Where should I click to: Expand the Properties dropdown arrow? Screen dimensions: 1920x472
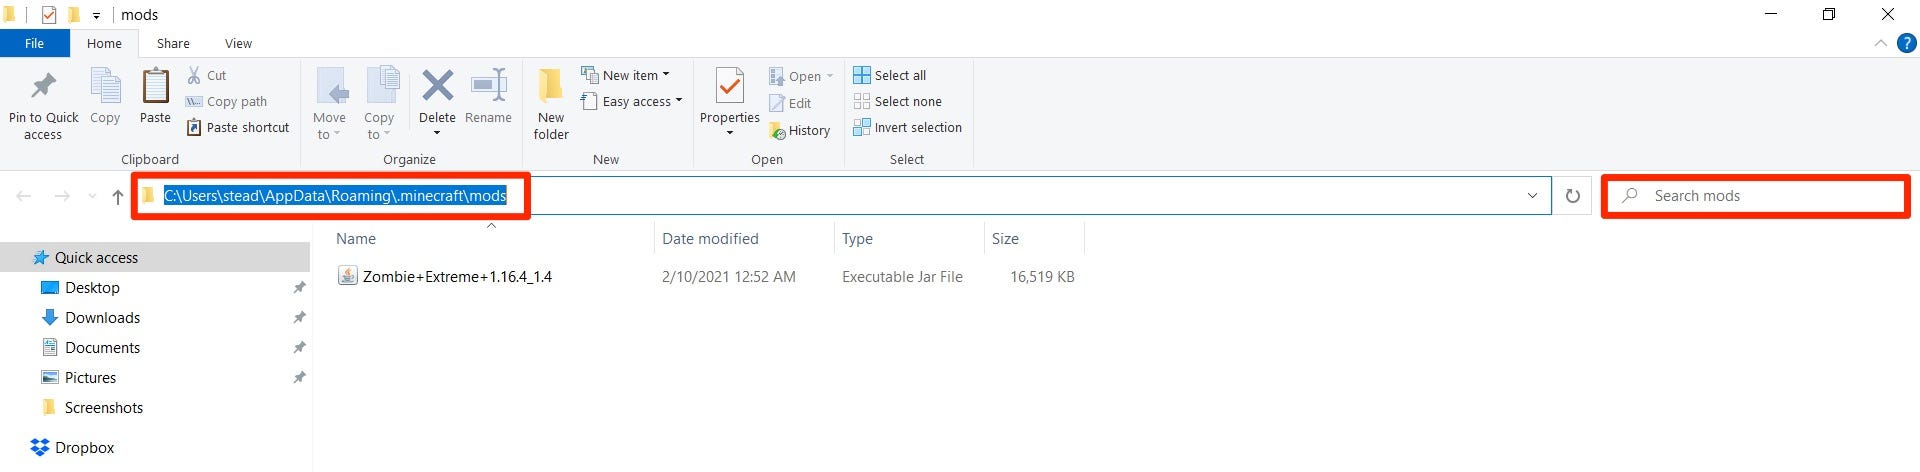click(x=730, y=133)
